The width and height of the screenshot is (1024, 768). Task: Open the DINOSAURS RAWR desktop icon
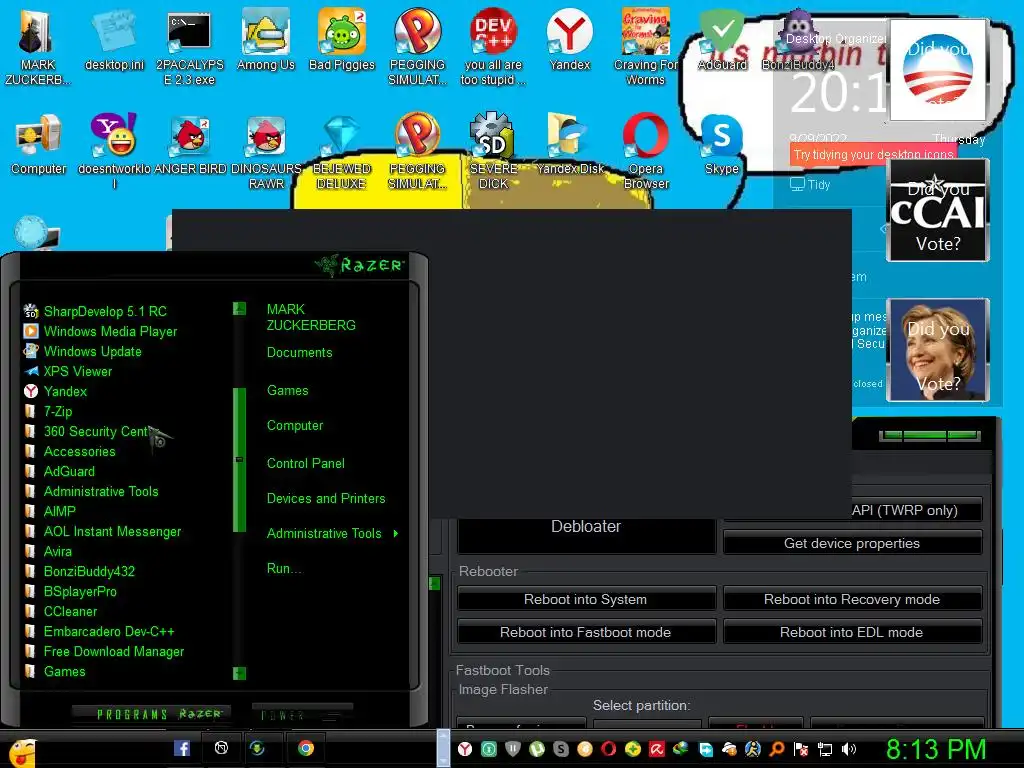click(x=266, y=152)
